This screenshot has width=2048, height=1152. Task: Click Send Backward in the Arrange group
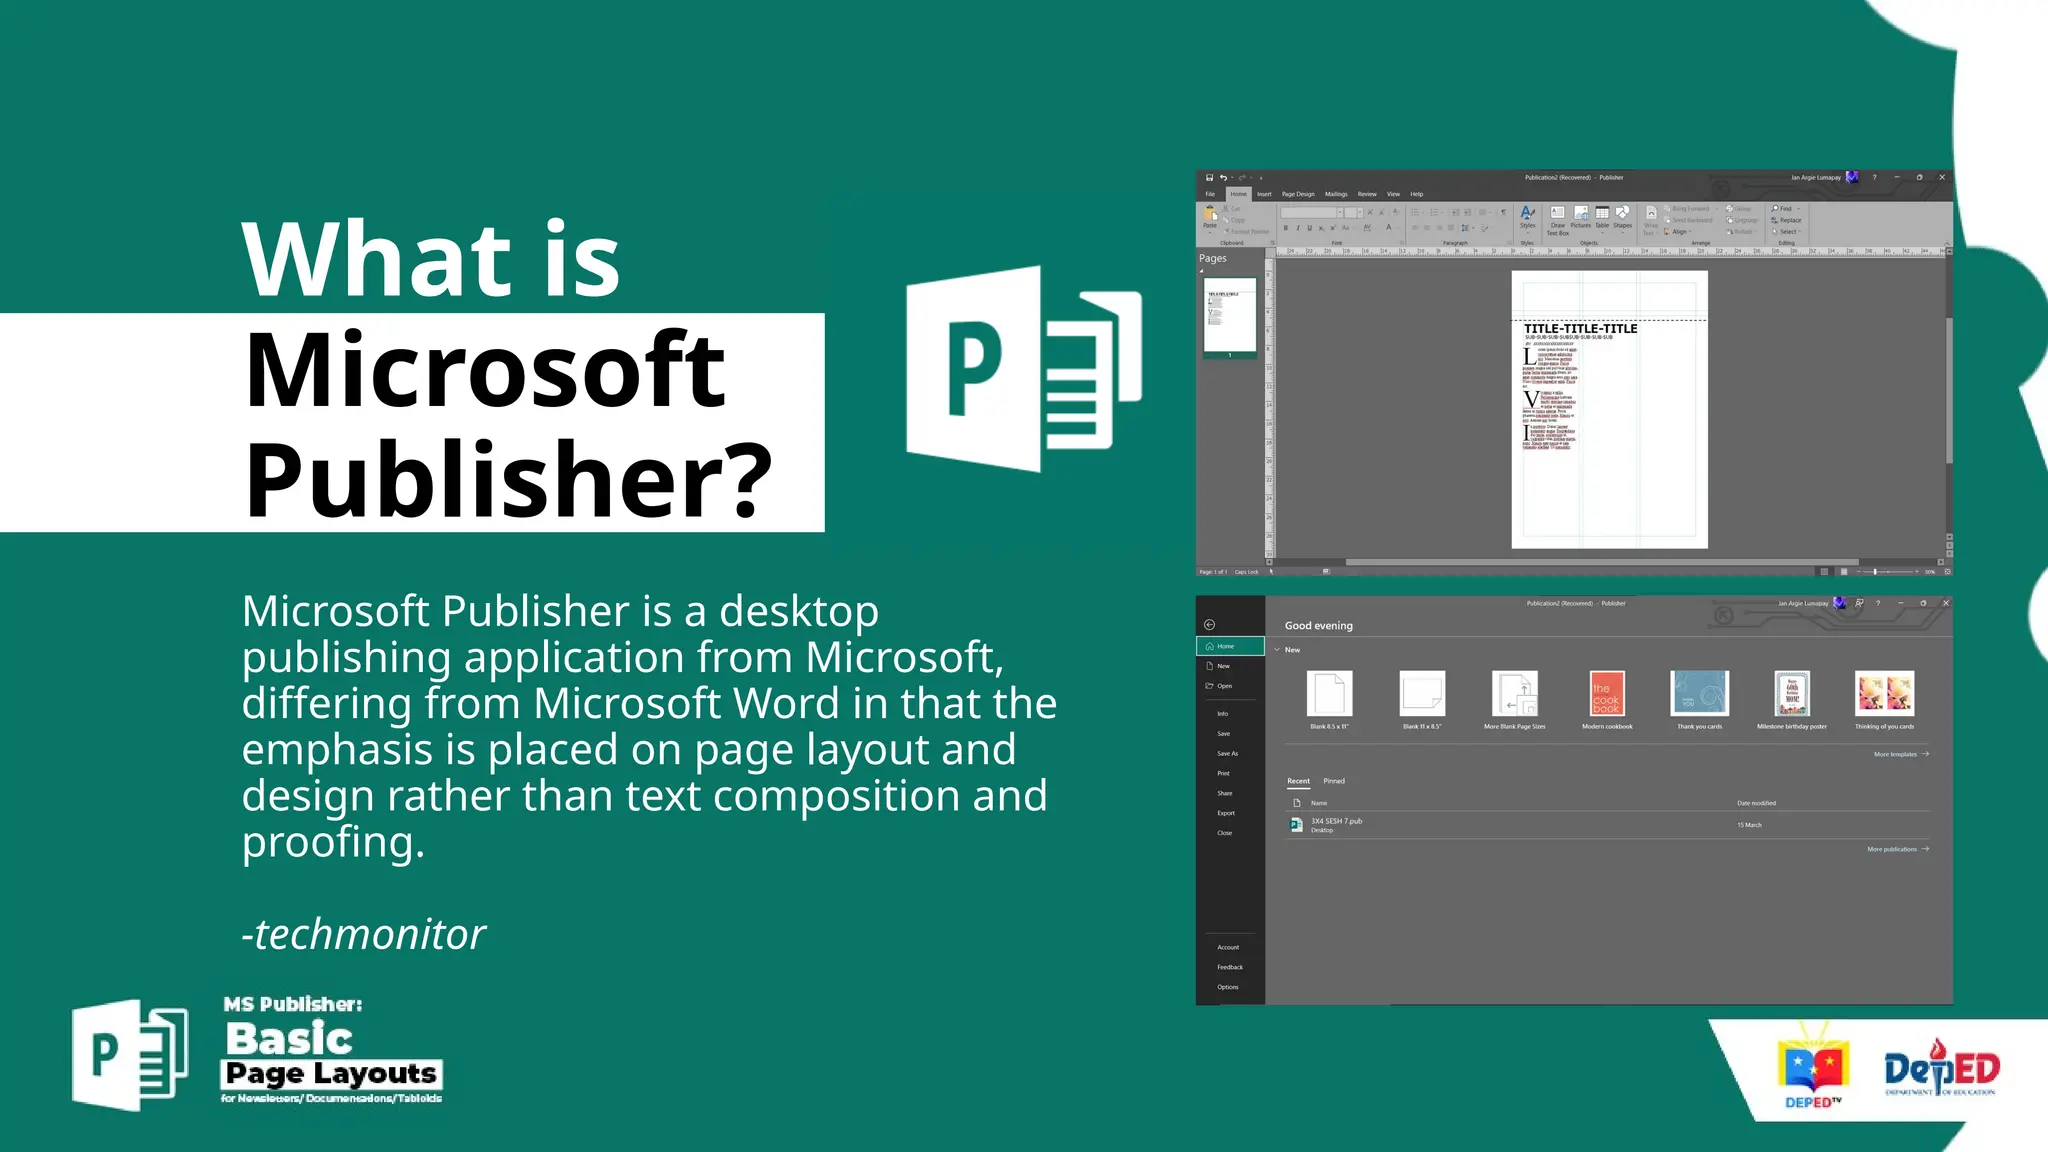pos(1689,220)
